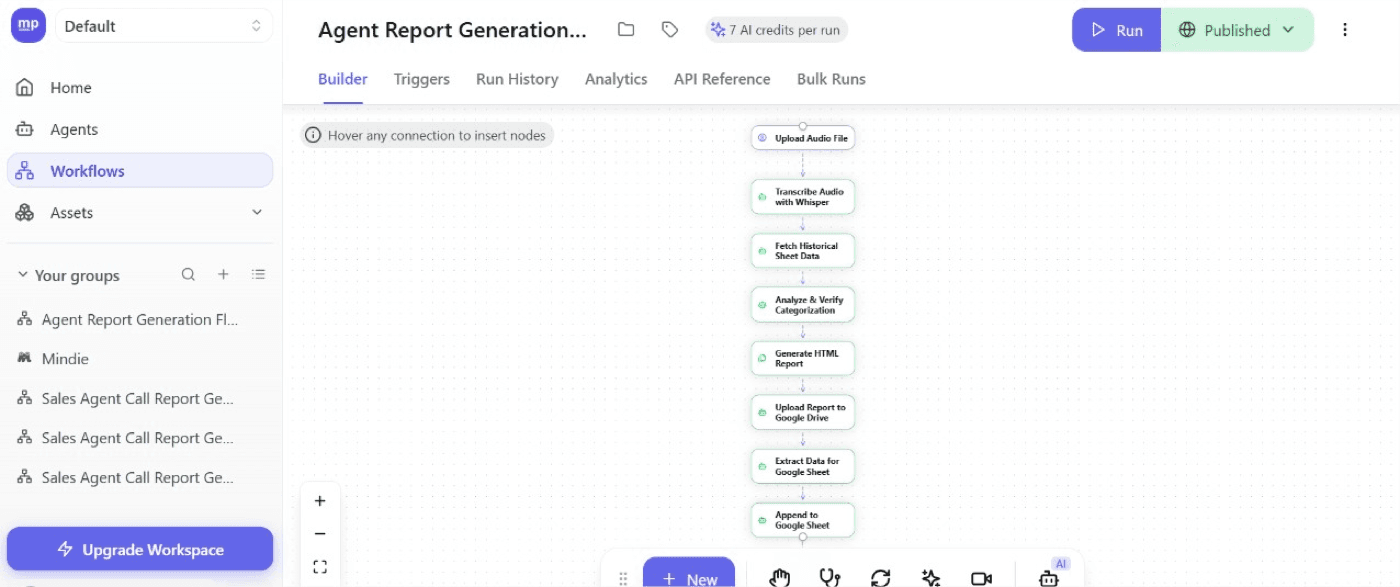
Task: Click the stethoscope diagnose icon
Action: point(830,578)
